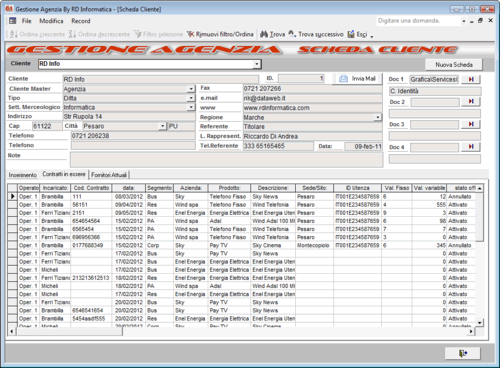Click the Note text area
Image resolution: width=500 pixels, height=368 pixels.
(x=227, y=159)
